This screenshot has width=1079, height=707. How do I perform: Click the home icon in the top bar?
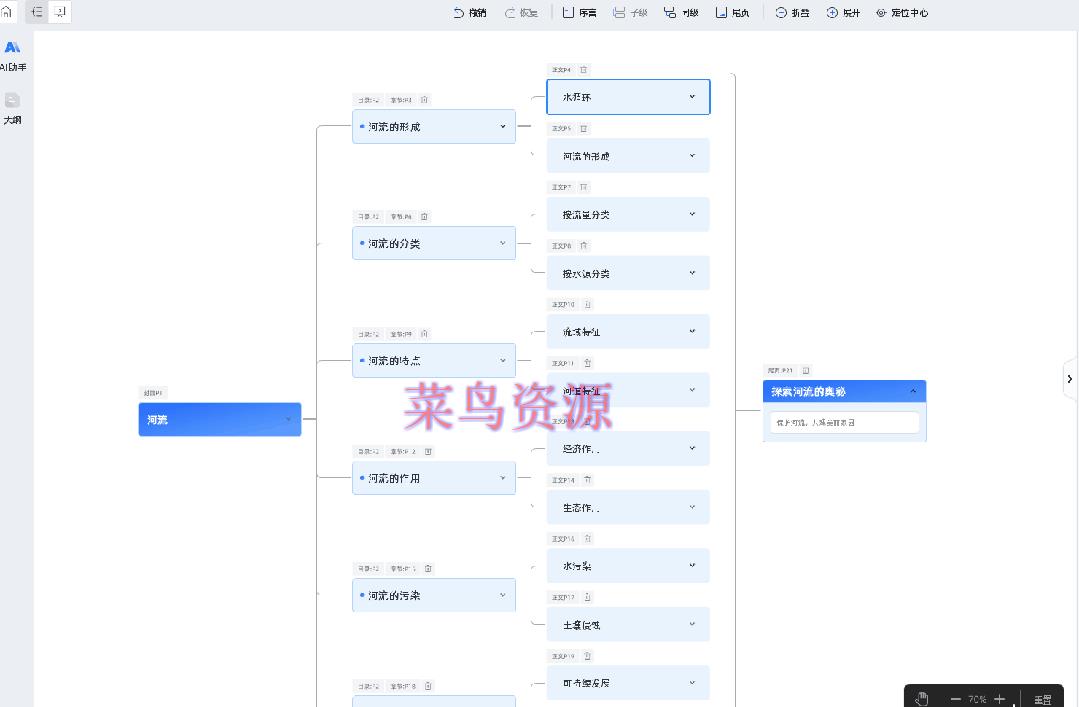coord(10,12)
